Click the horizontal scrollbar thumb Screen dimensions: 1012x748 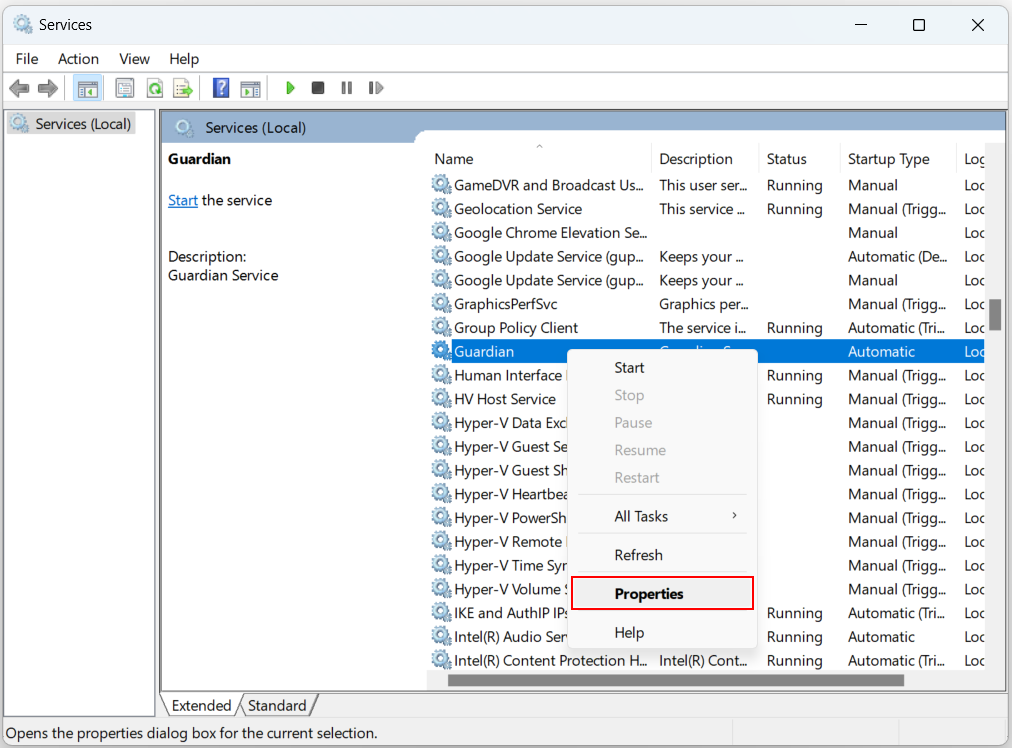tap(676, 680)
